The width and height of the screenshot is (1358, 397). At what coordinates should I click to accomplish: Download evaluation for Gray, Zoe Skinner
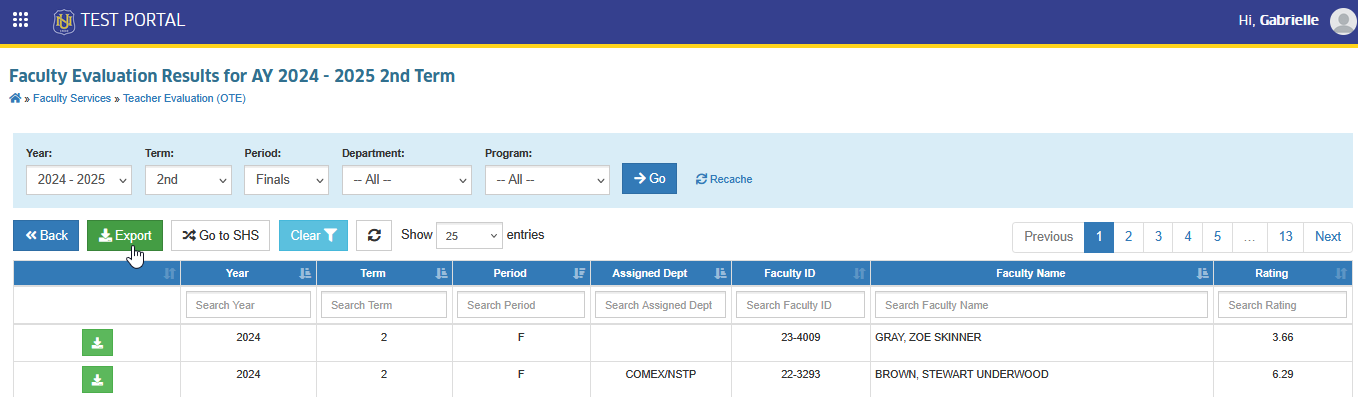97,343
